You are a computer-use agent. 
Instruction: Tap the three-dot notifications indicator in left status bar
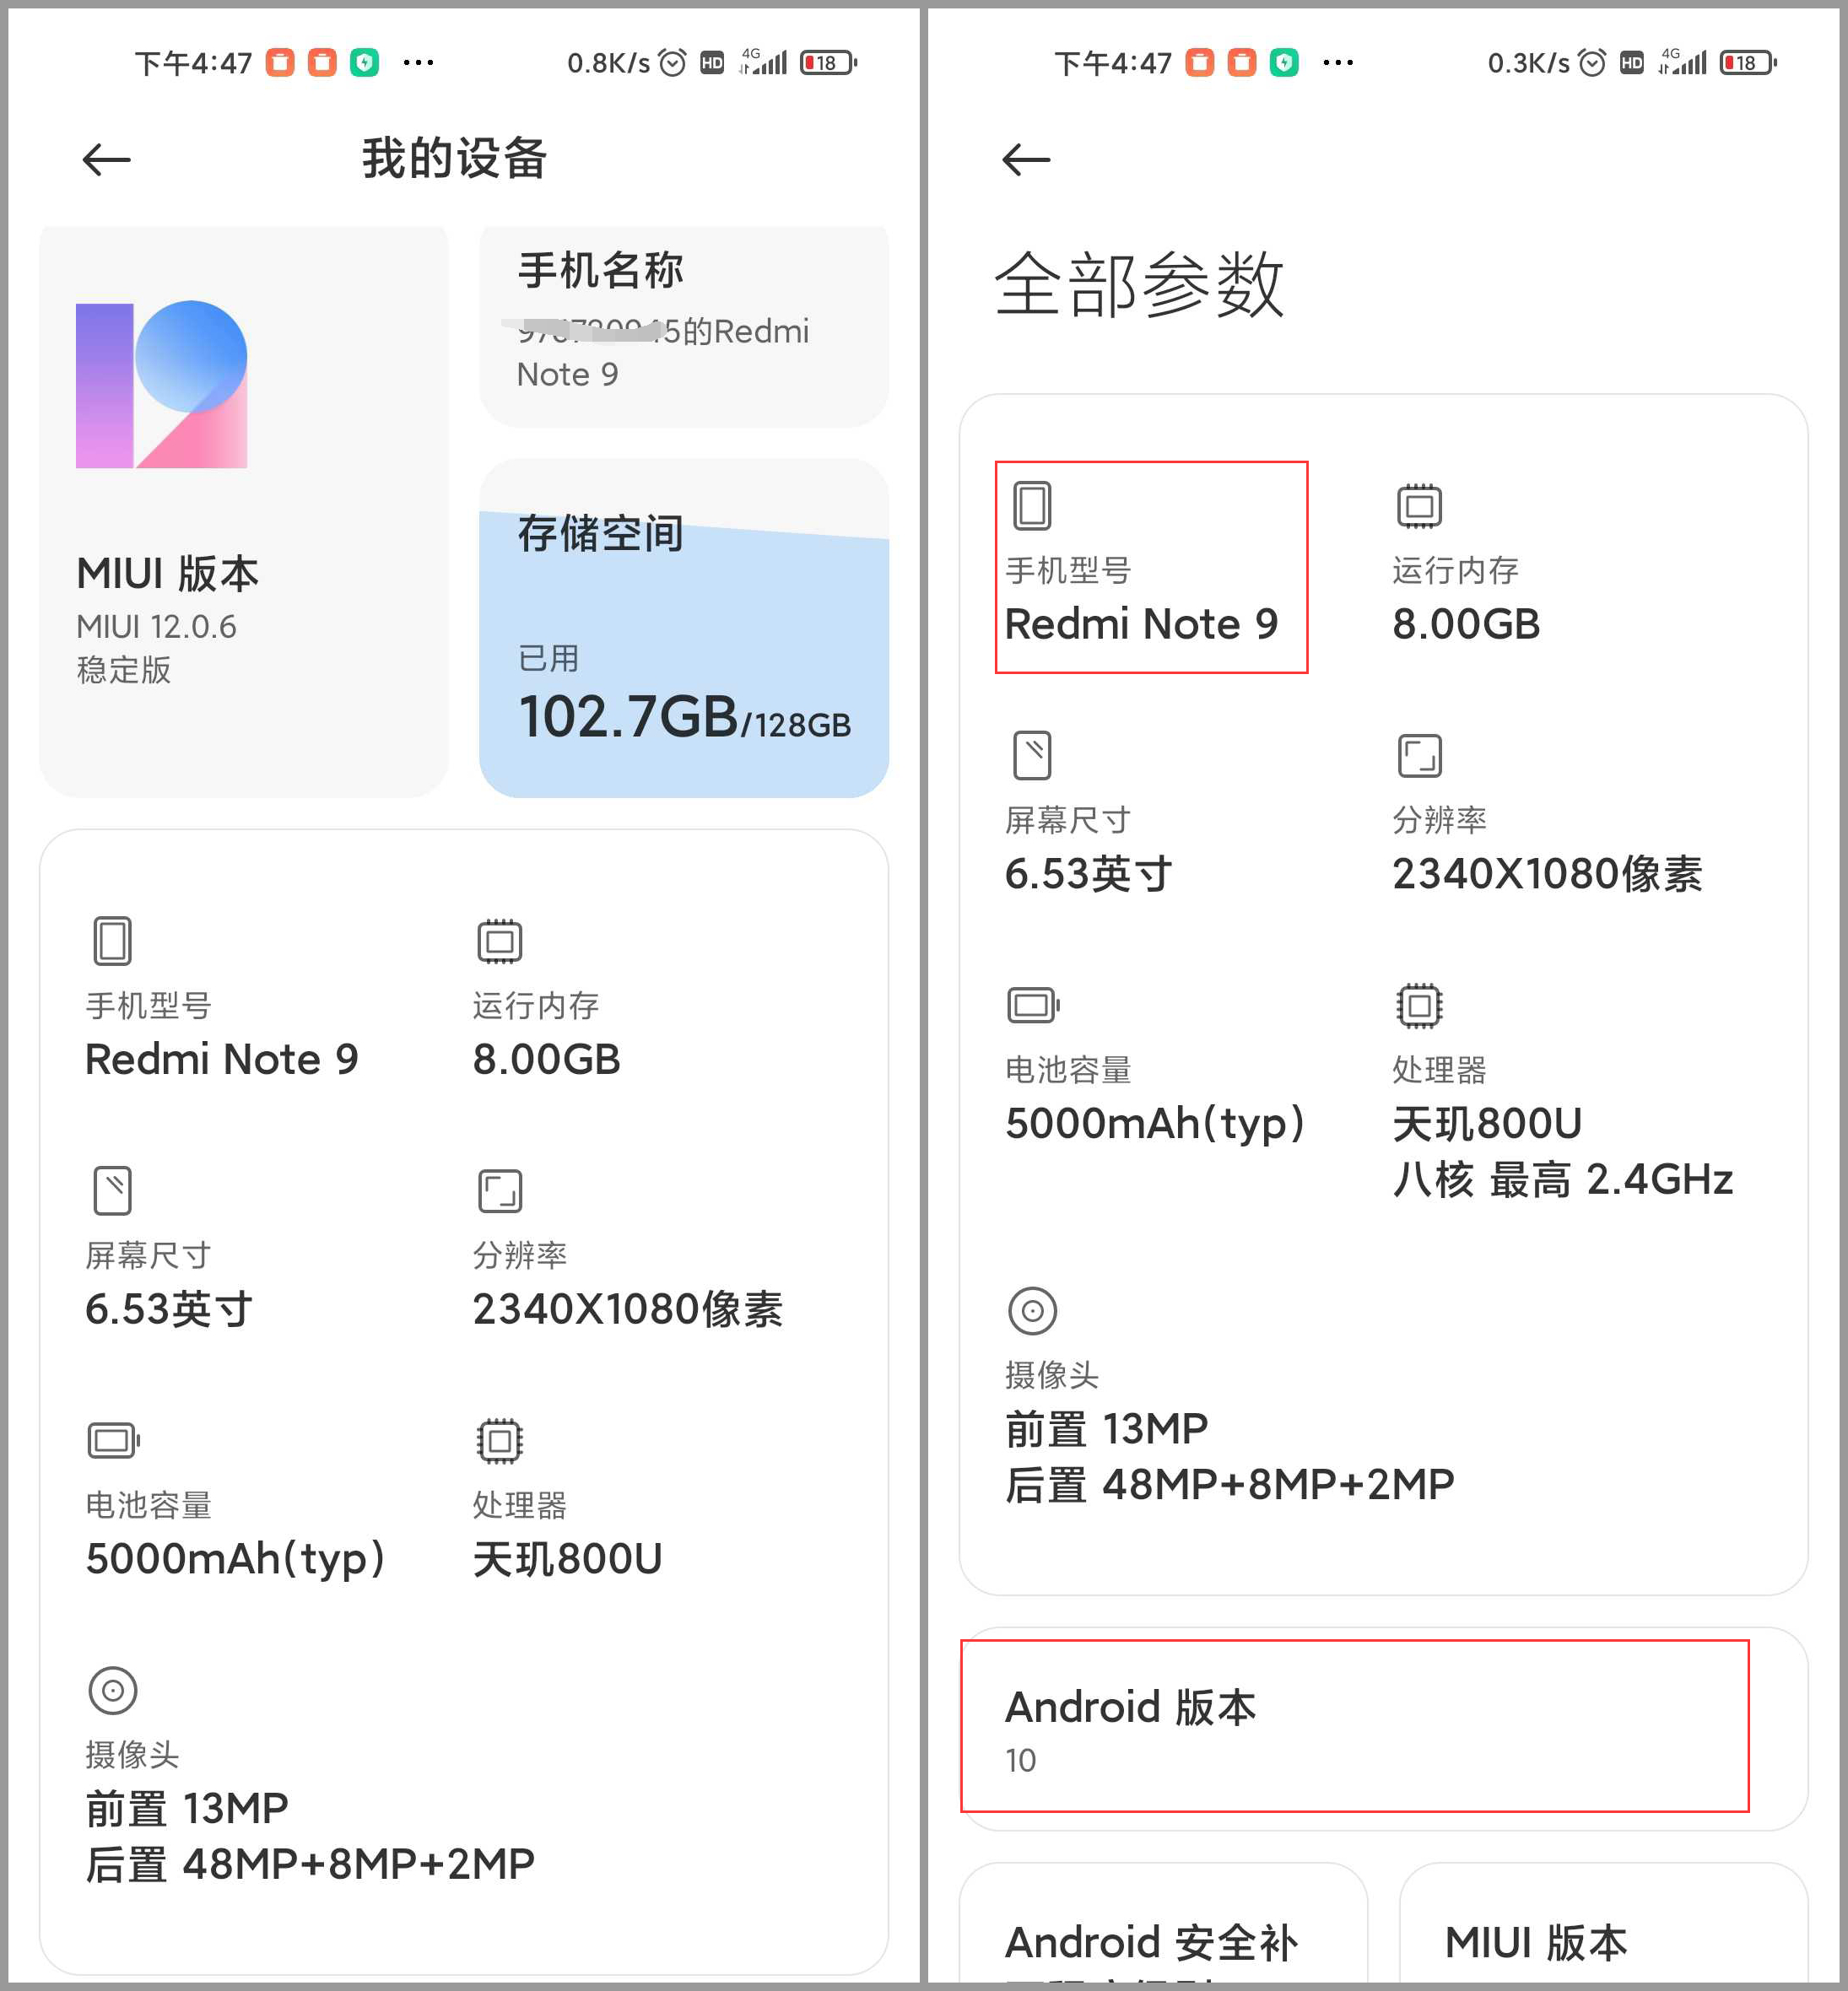[418, 63]
